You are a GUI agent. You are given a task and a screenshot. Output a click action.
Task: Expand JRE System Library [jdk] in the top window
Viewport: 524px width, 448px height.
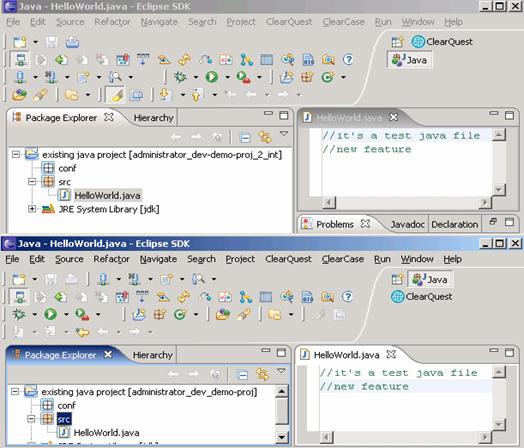[x=32, y=209]
